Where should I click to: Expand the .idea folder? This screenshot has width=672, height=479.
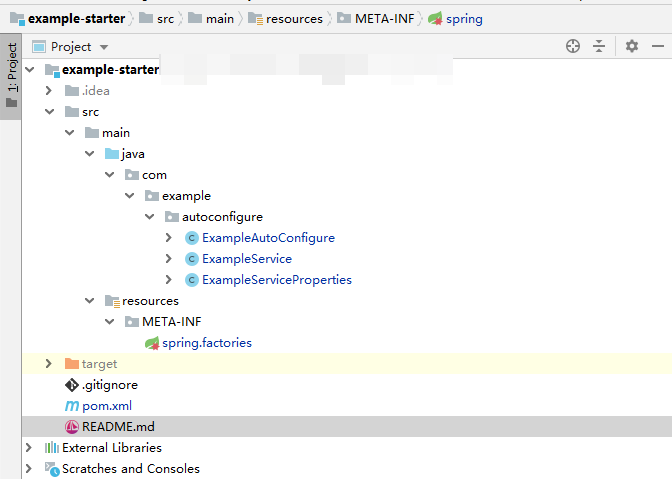click(x=49, y=90)
